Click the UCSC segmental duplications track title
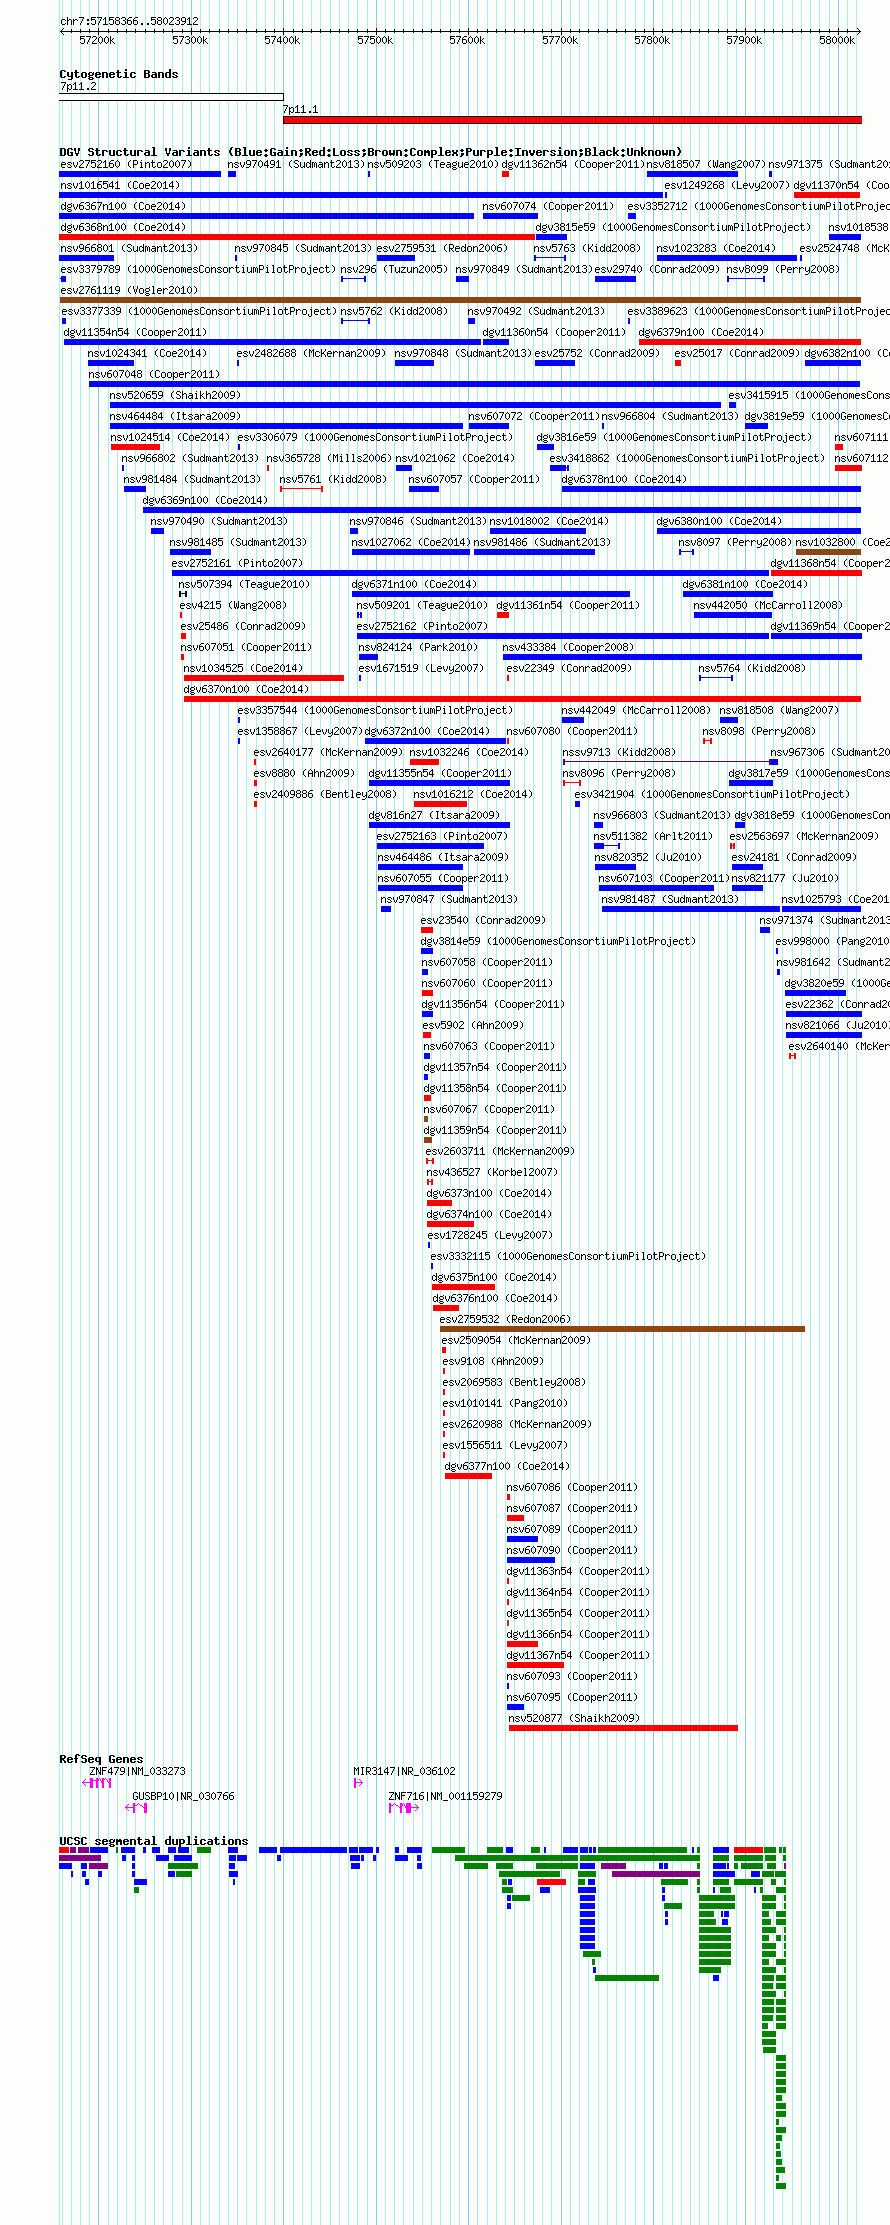Image resolution: width=890 pixels, height=2225 pixels. tap(153, 1841)
